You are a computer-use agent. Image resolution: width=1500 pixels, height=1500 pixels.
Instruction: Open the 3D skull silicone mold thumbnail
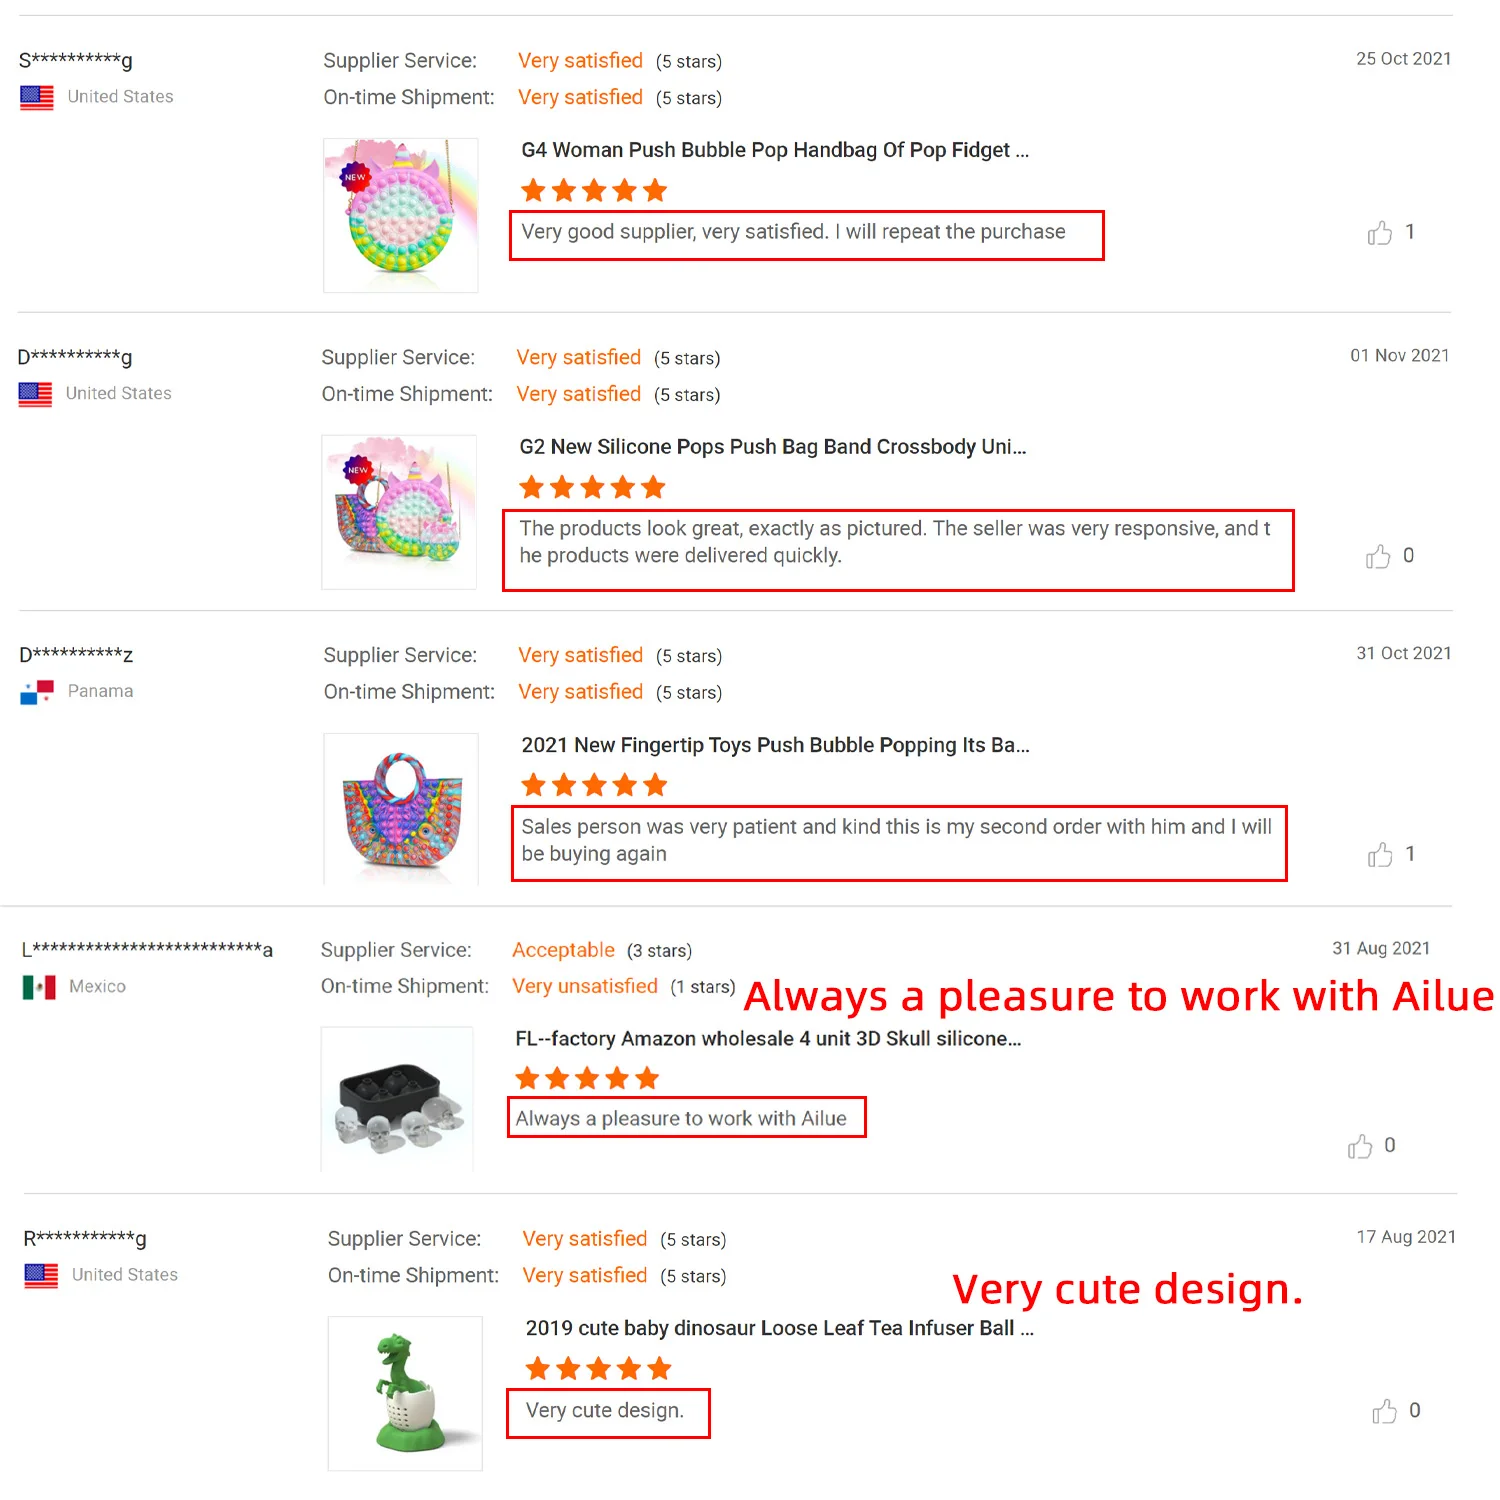coord(397,1098)
